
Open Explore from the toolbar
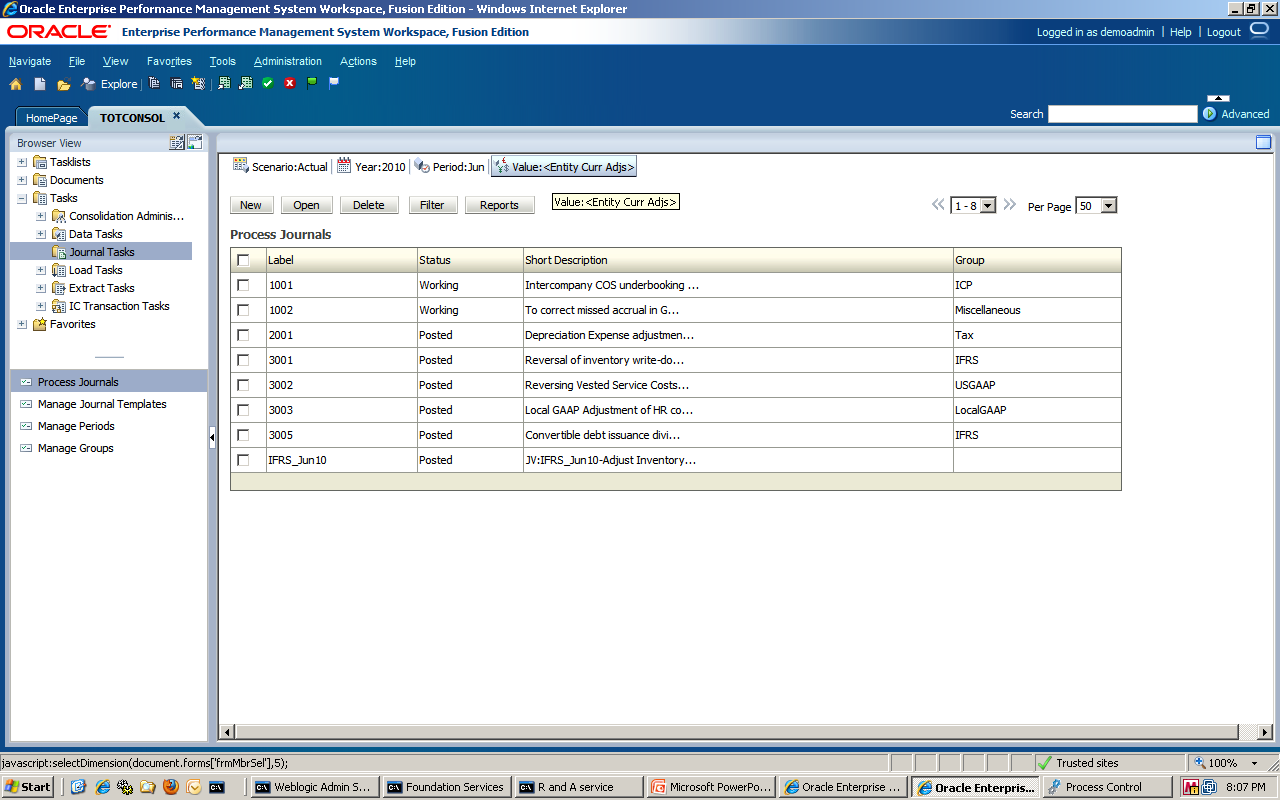coord(109,84)
